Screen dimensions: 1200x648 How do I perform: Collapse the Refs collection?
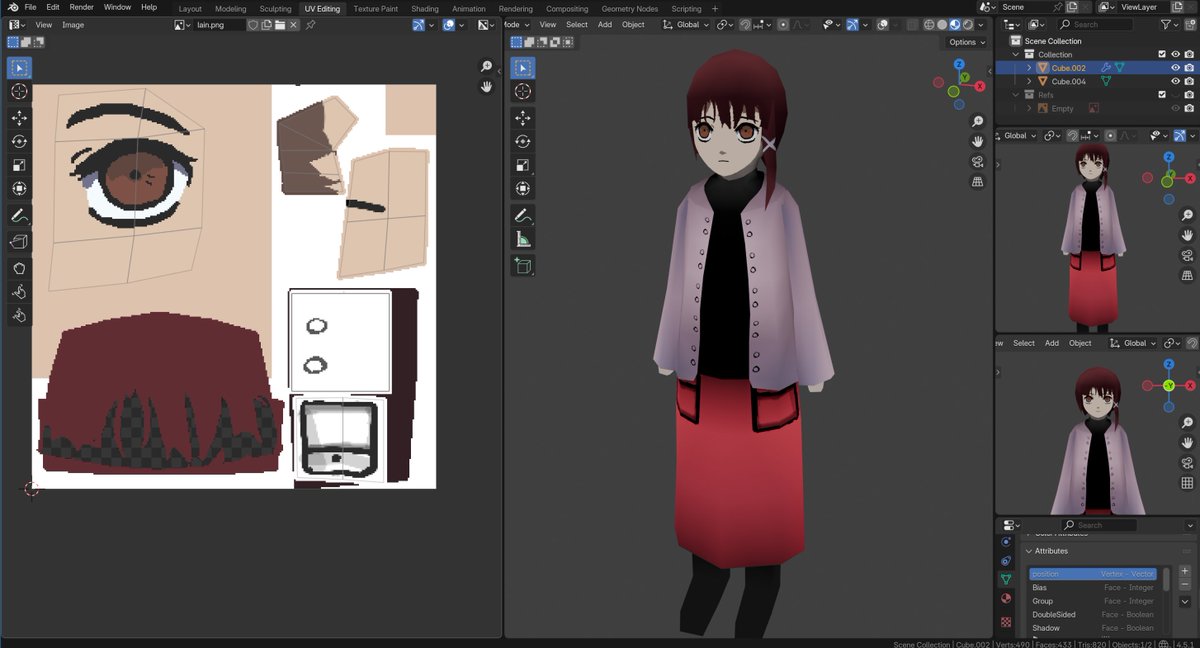pyautogui.click(x=1015, y=95)
